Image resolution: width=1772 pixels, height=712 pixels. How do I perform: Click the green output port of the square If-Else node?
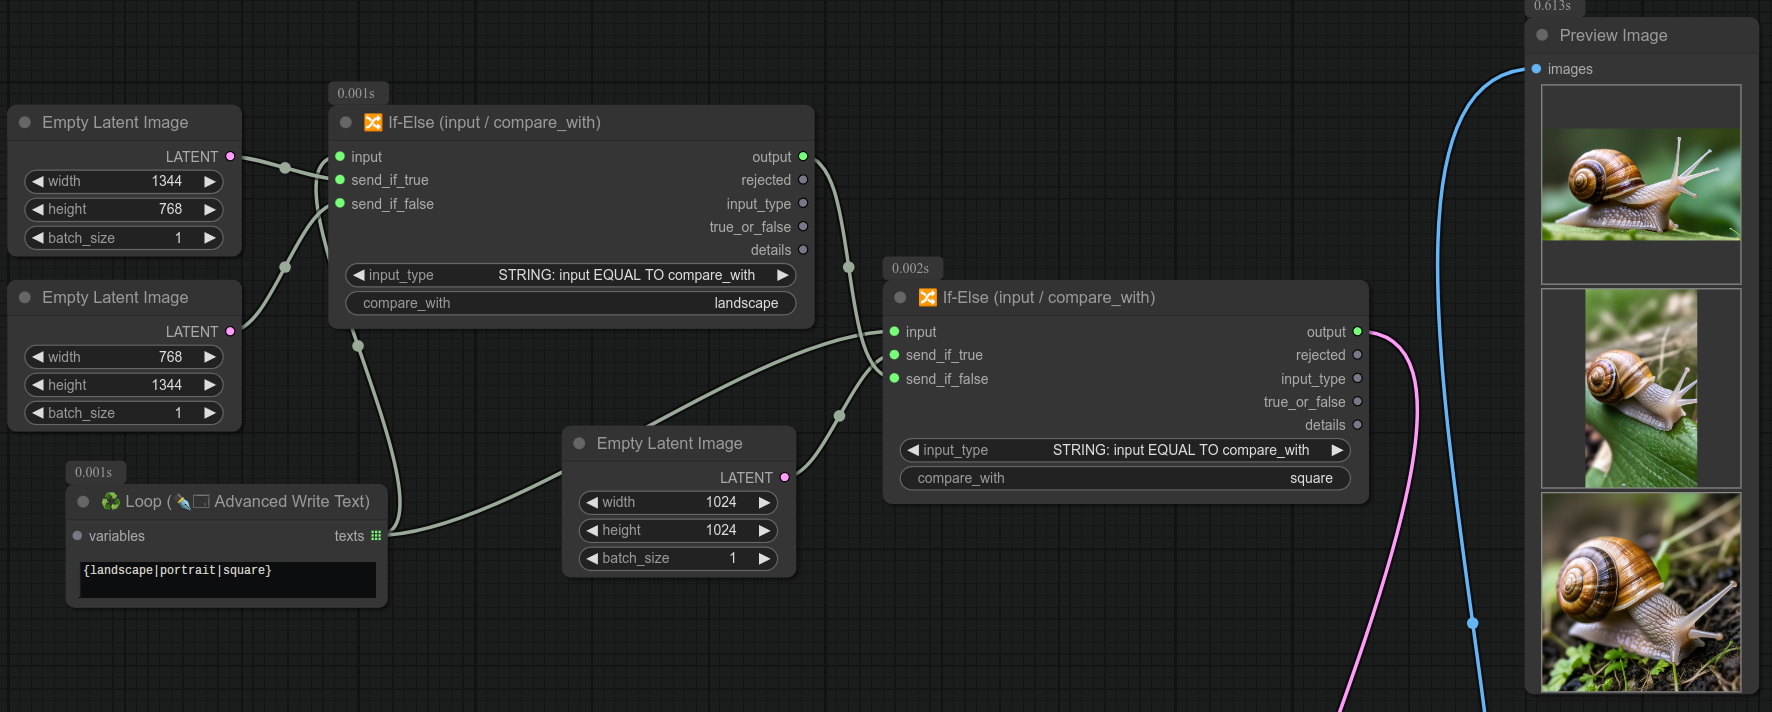(x=1357, y=331)
